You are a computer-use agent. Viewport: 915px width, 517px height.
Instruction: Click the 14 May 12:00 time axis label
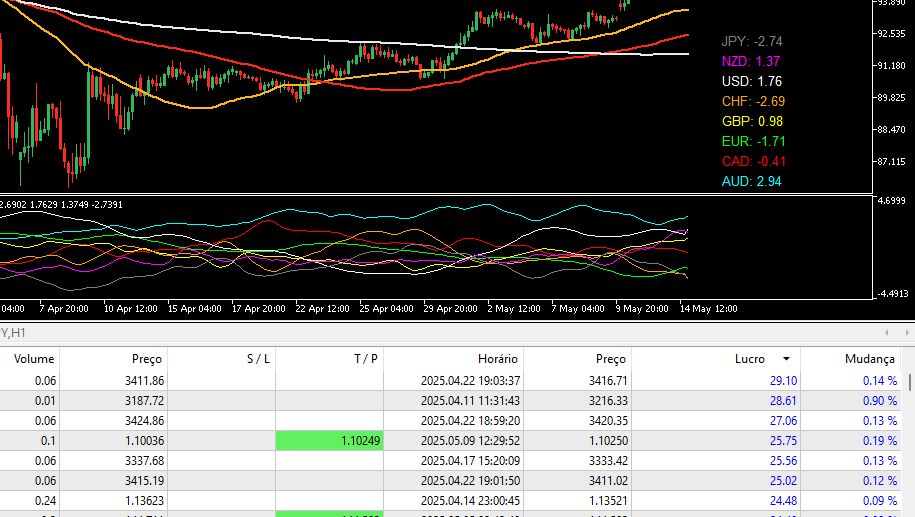click(708, 309)
